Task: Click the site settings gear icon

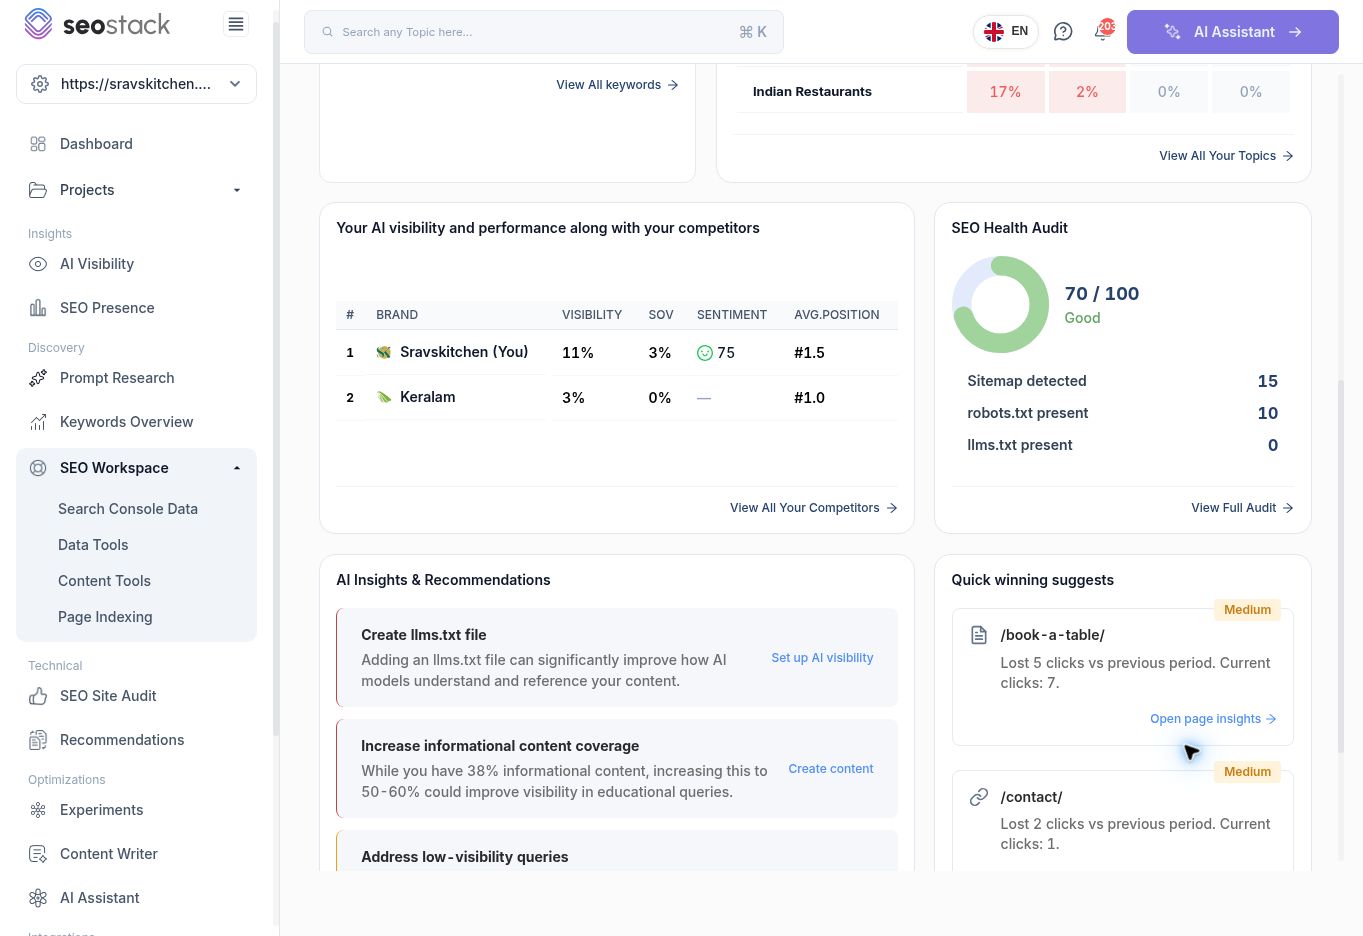Action: (40, 84)
